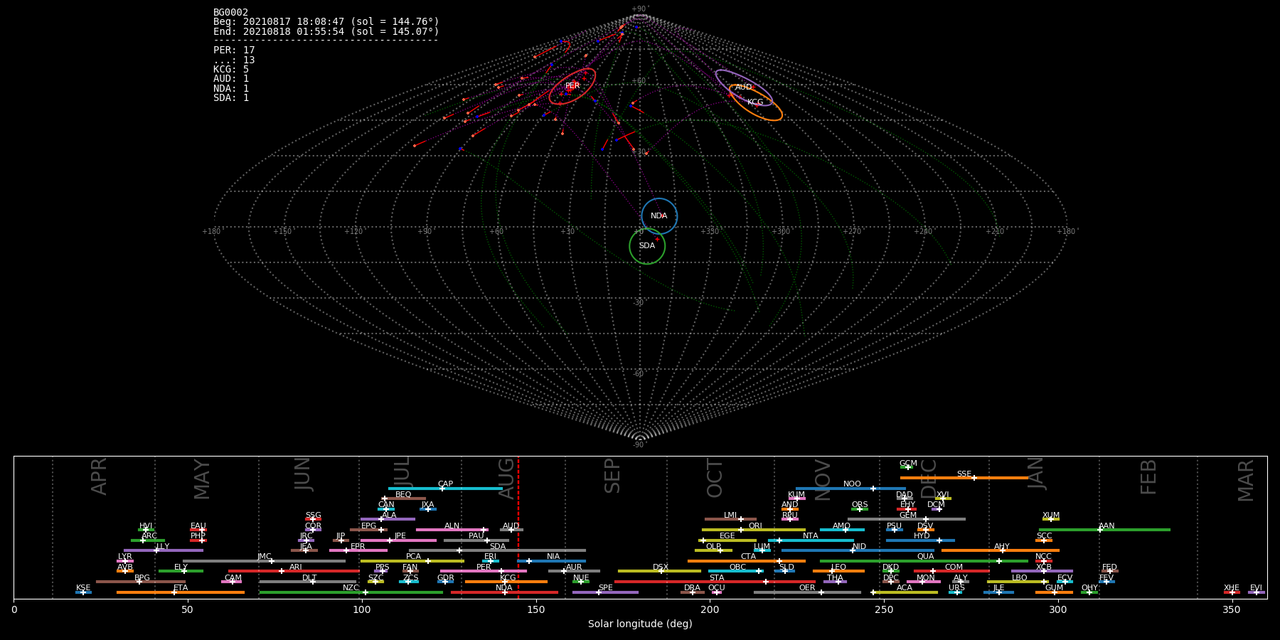
Task: Select the yellow ORI shower bar
Action: 754,530
